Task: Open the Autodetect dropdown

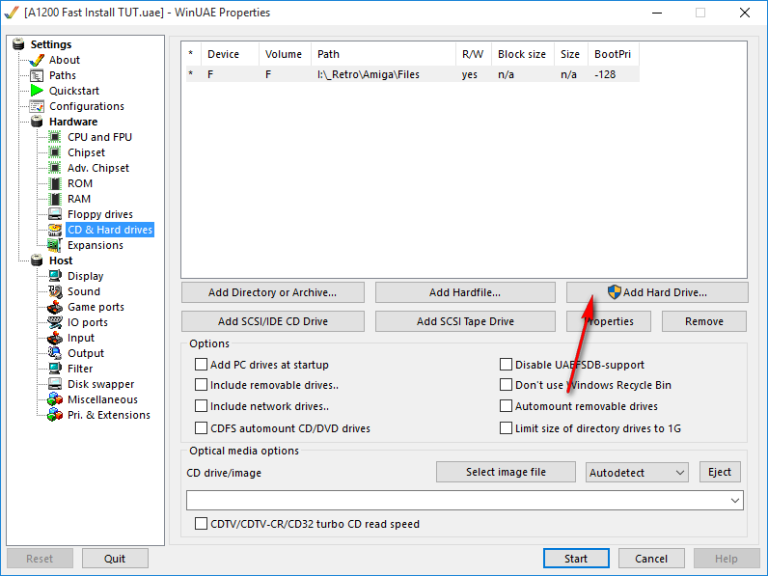Action: click(x=637, y=473)
